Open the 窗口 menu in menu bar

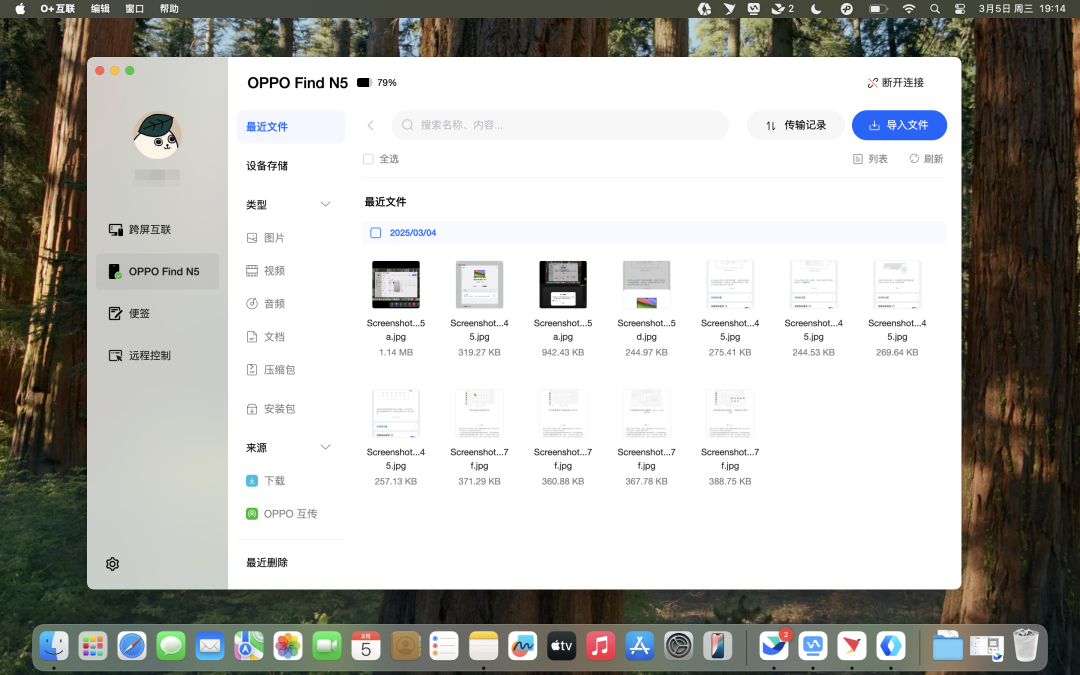point(134,8)
